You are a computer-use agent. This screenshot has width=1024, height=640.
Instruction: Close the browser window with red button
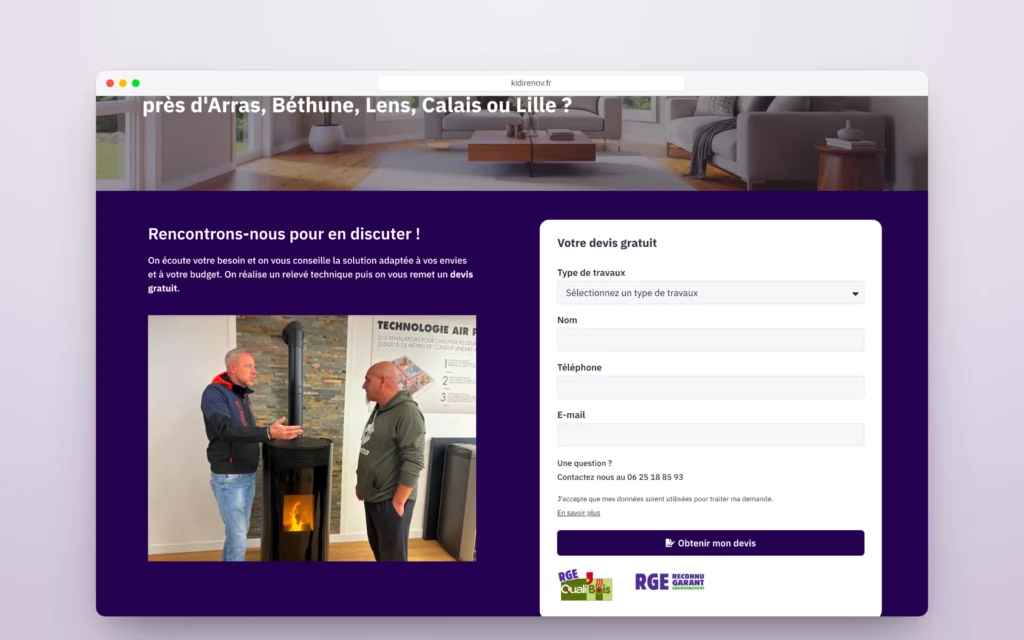click(x=110, y=83)
